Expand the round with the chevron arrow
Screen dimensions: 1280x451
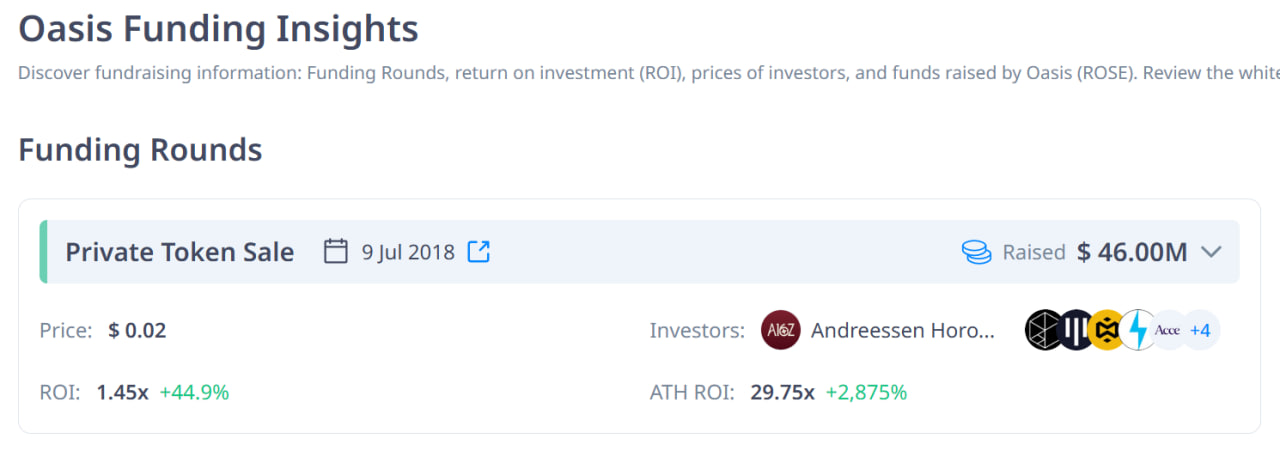click(1211, 252)
